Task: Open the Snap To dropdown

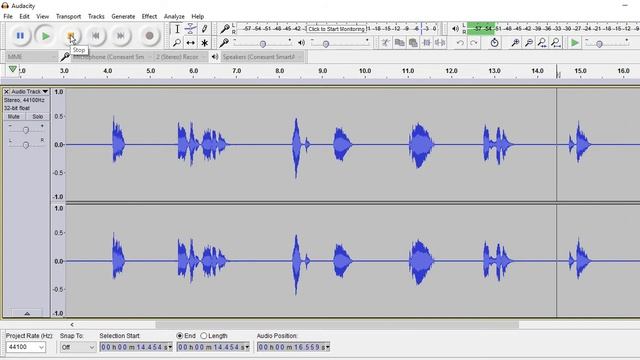Action: click(x=78, y=347)
